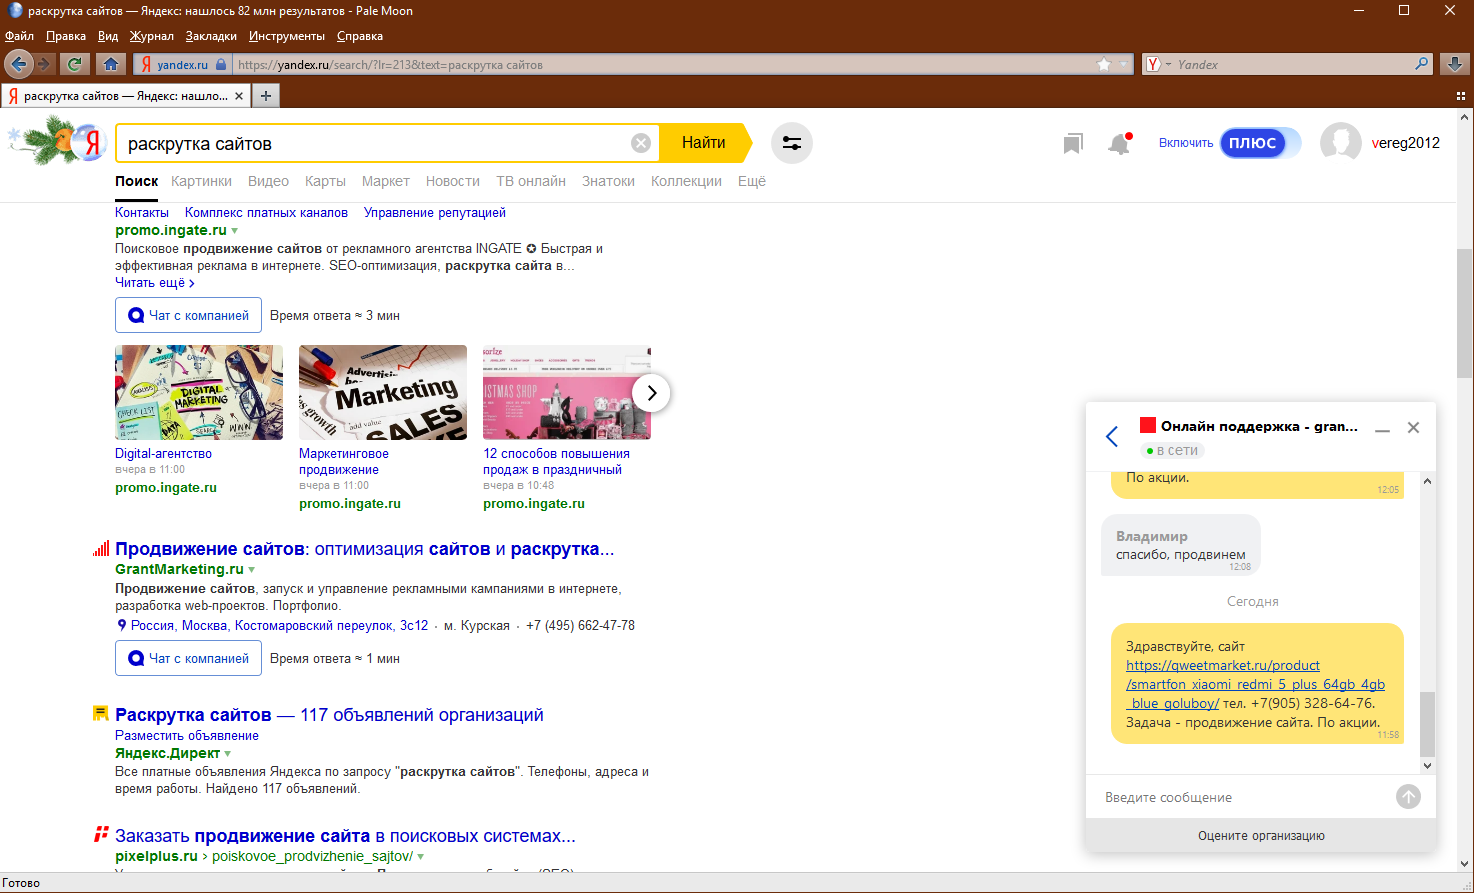Screen dimensions: 1474x893
Task: Click chat scrollbar down arrow
Action: click(x=1427, y=766)
